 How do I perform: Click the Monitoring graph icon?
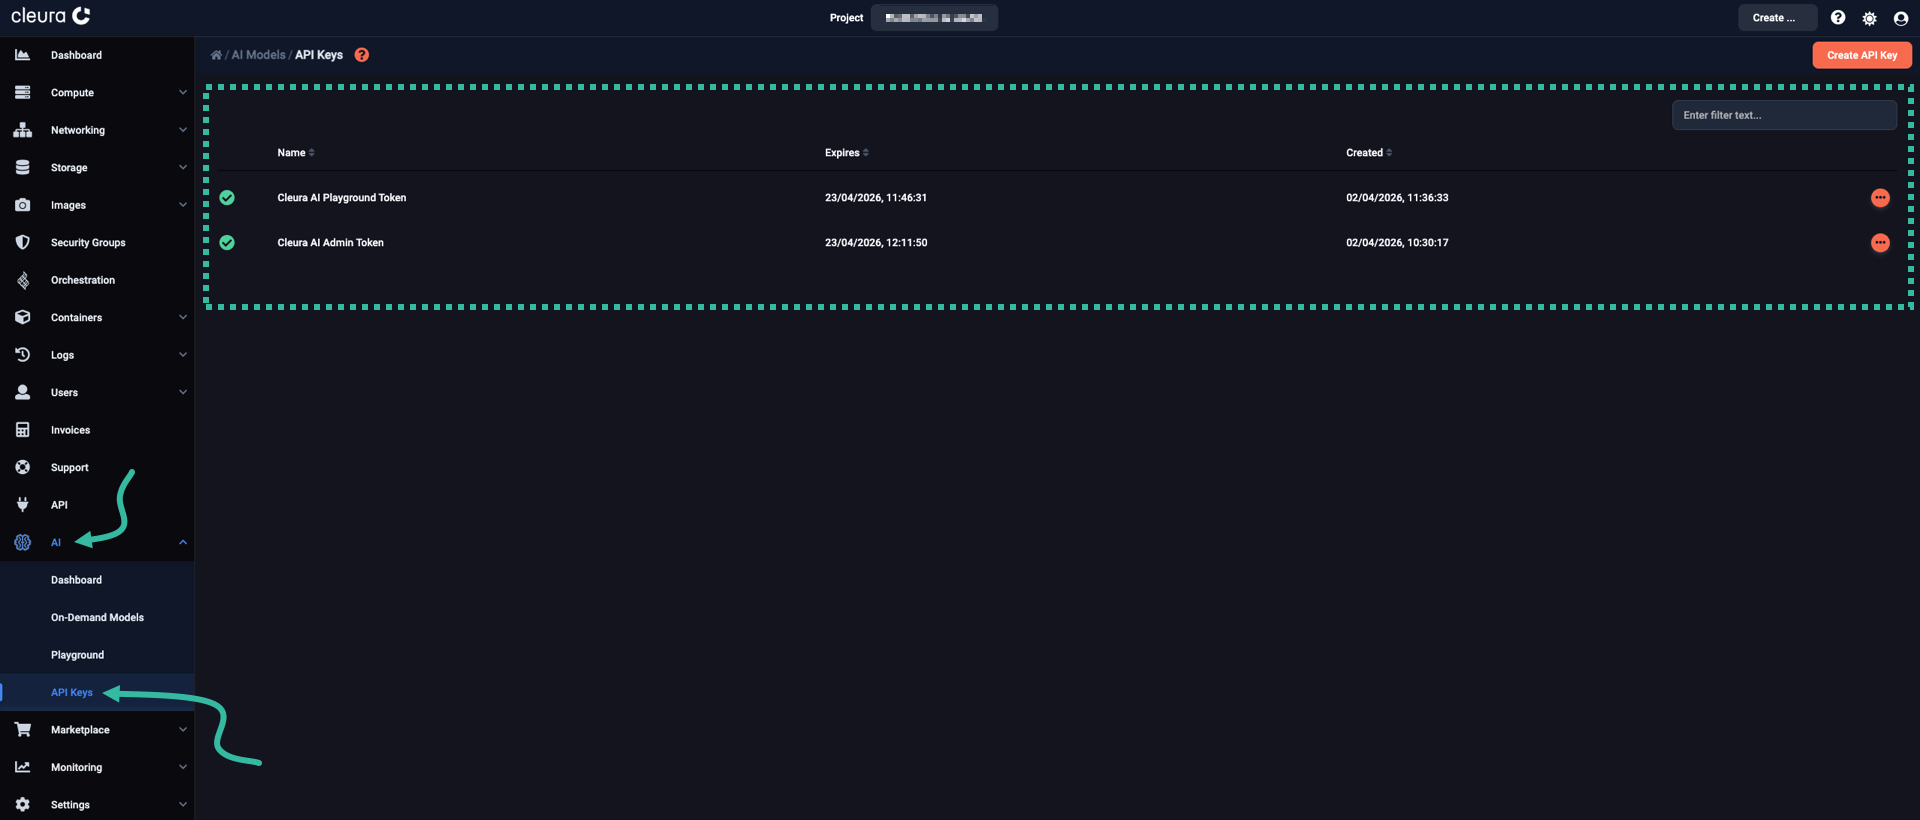(22, 767)
